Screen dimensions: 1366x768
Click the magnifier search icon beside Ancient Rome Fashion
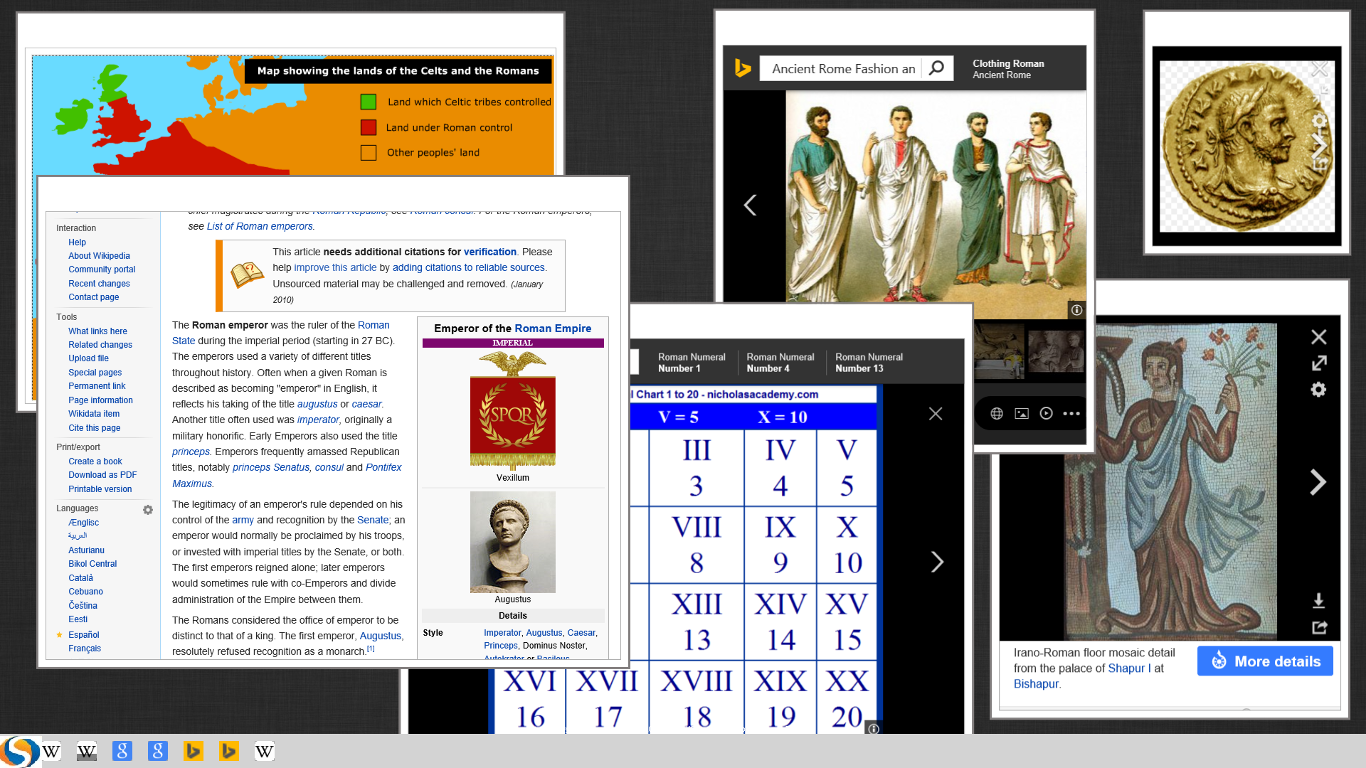(x=936, y=68)
